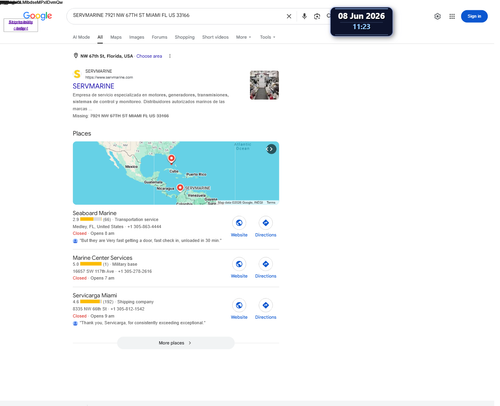Click the Florida map pin

[x=171, y=159]
